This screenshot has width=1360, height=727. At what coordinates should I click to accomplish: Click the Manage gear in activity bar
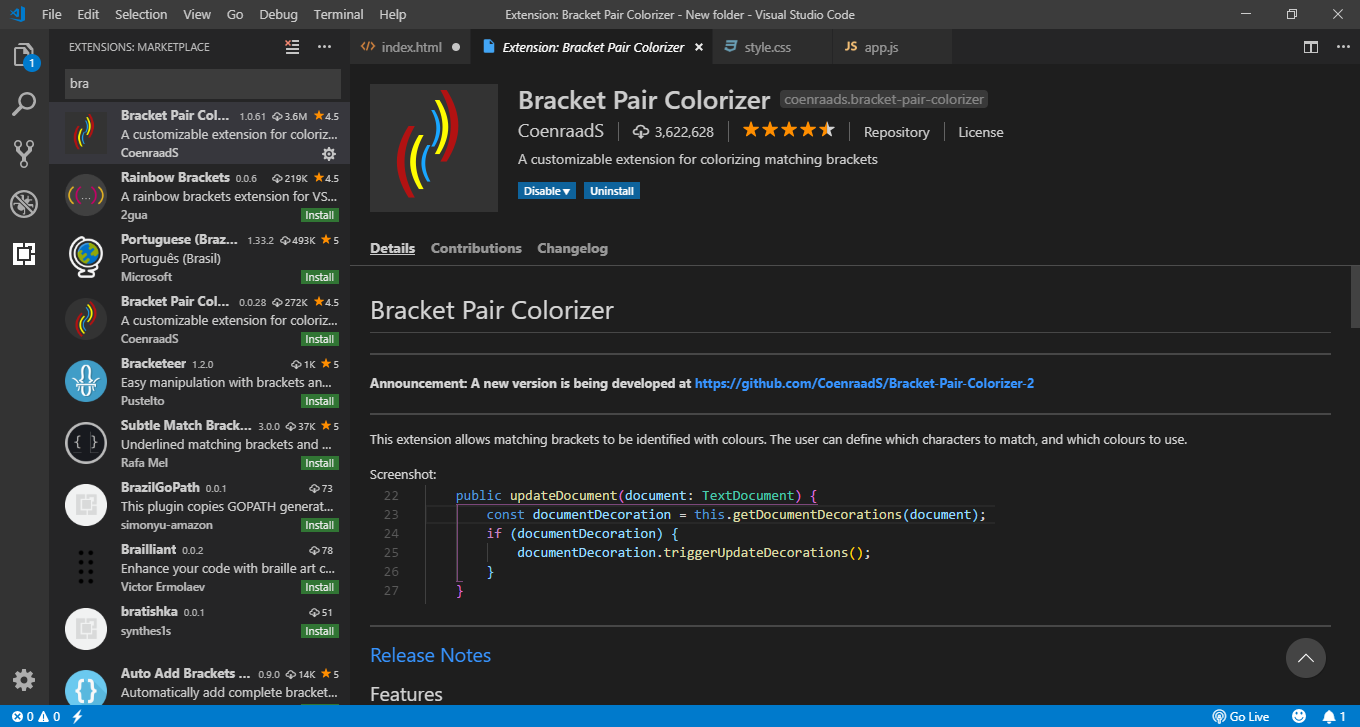pos(24,680)
